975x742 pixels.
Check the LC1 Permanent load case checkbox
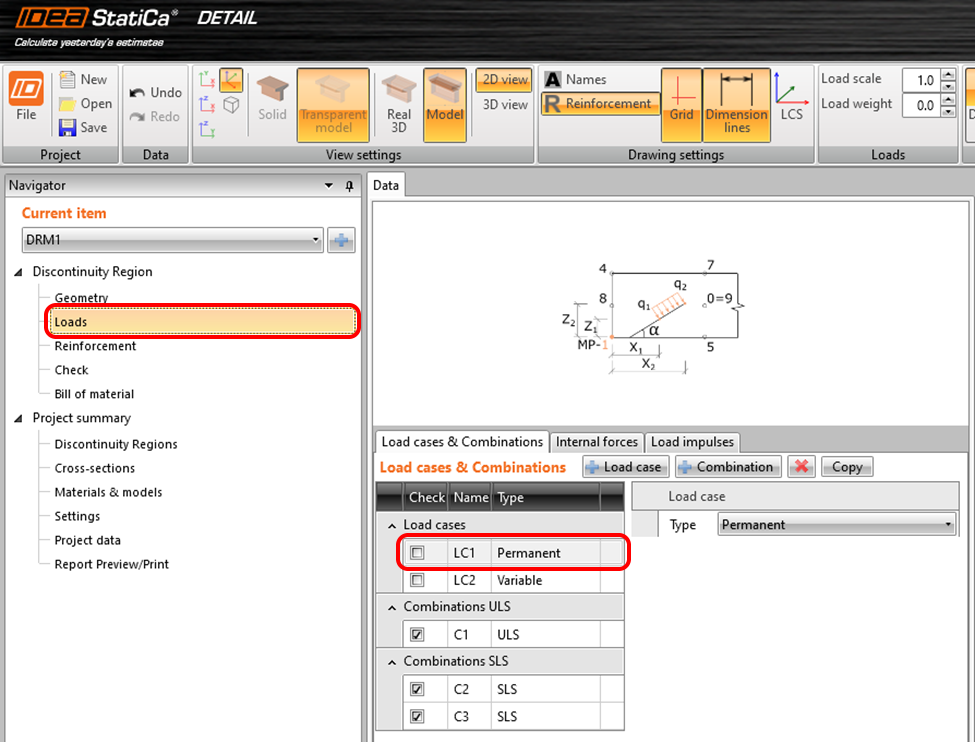[417, 553]
